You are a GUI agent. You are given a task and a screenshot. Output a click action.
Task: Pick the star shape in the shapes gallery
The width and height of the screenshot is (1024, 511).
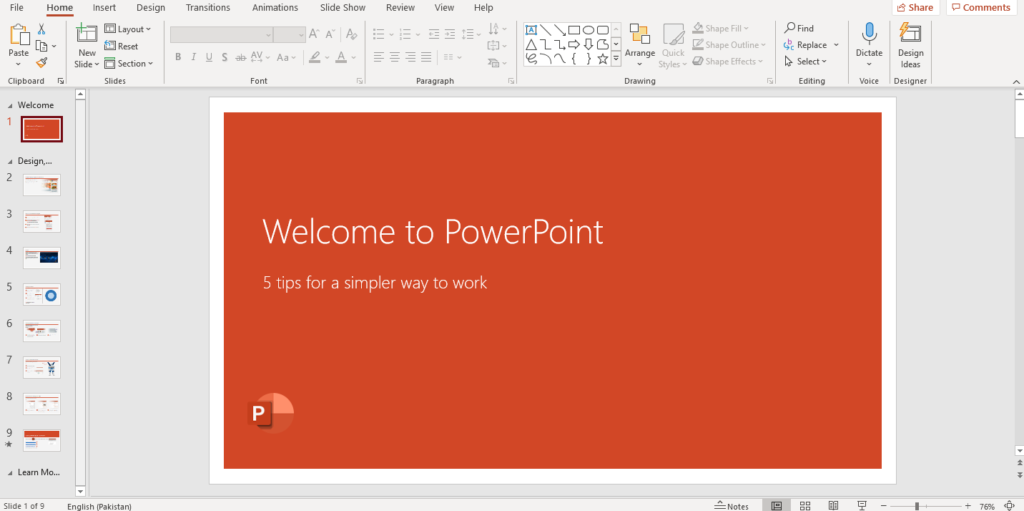(603, 59)
